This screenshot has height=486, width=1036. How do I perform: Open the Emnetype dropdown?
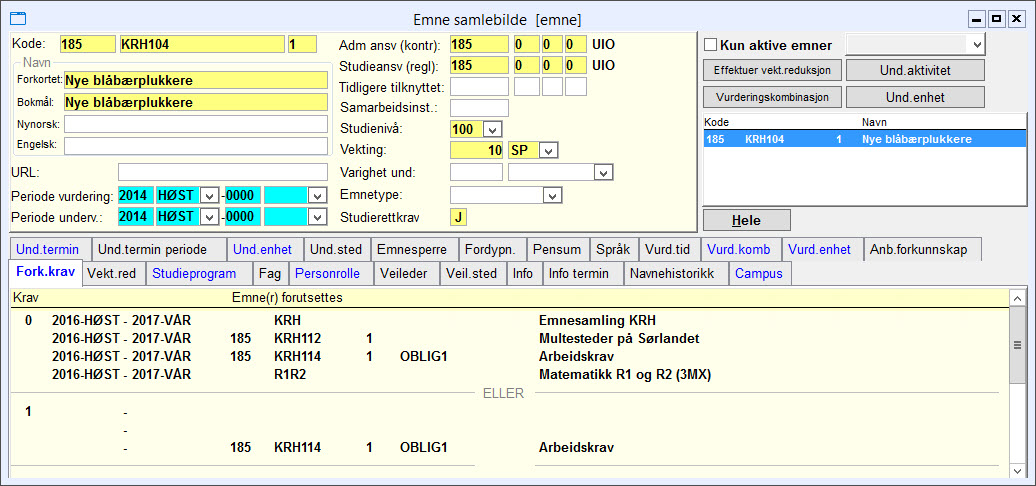[x=552, y=195]
